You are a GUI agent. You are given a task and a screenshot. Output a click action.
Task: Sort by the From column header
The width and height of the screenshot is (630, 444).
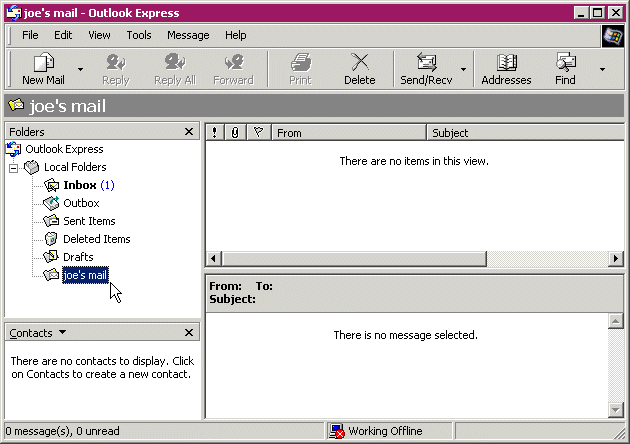coord(349,132)
